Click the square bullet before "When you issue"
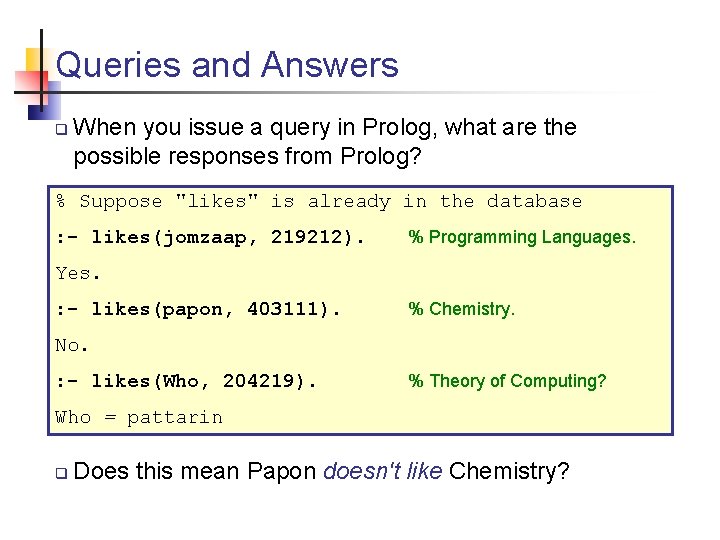This screenshot has height=540, width=720. click(61, 130)
